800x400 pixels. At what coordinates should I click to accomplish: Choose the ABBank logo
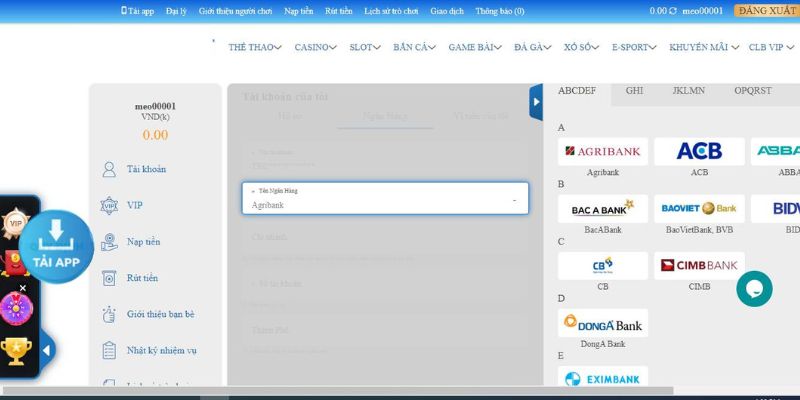pyautogui.click(x=776, y=152)
